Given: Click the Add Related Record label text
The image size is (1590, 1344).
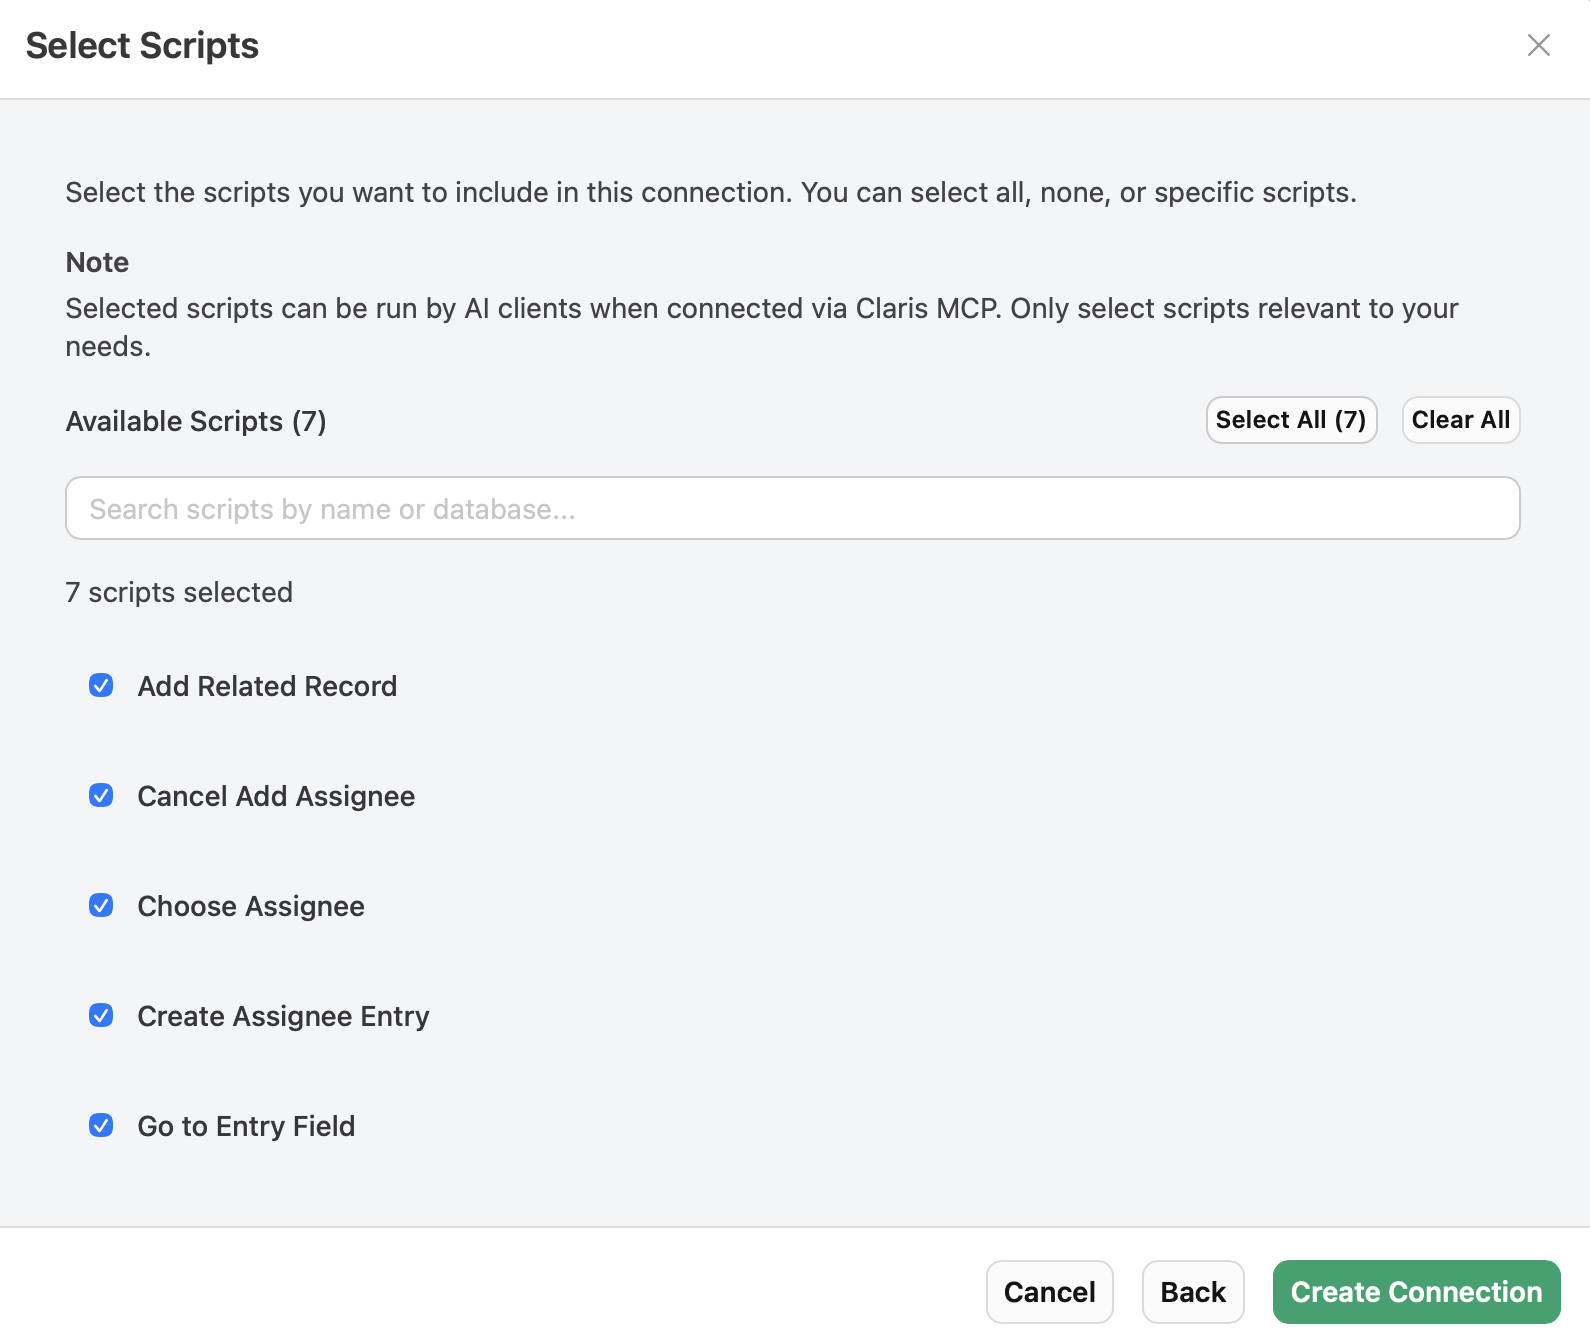Looking at the screenshot, I should (x=267, y=686).
